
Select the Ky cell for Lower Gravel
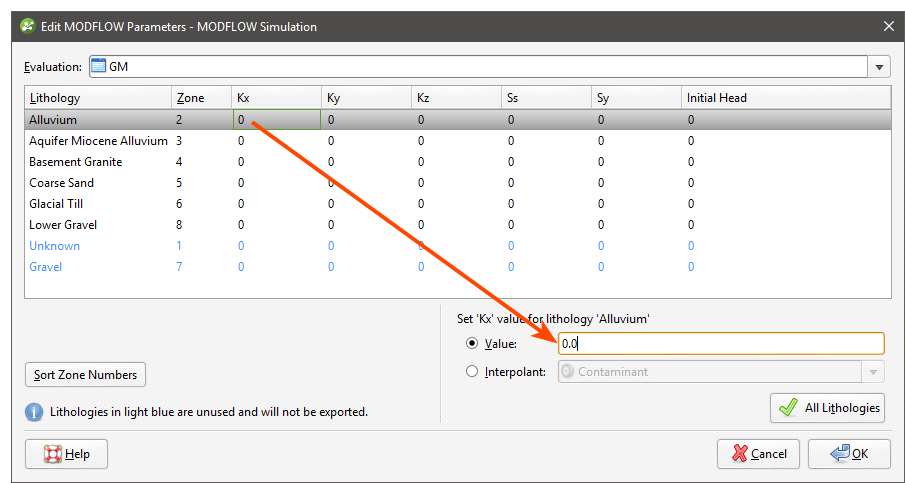coord(366,224)
